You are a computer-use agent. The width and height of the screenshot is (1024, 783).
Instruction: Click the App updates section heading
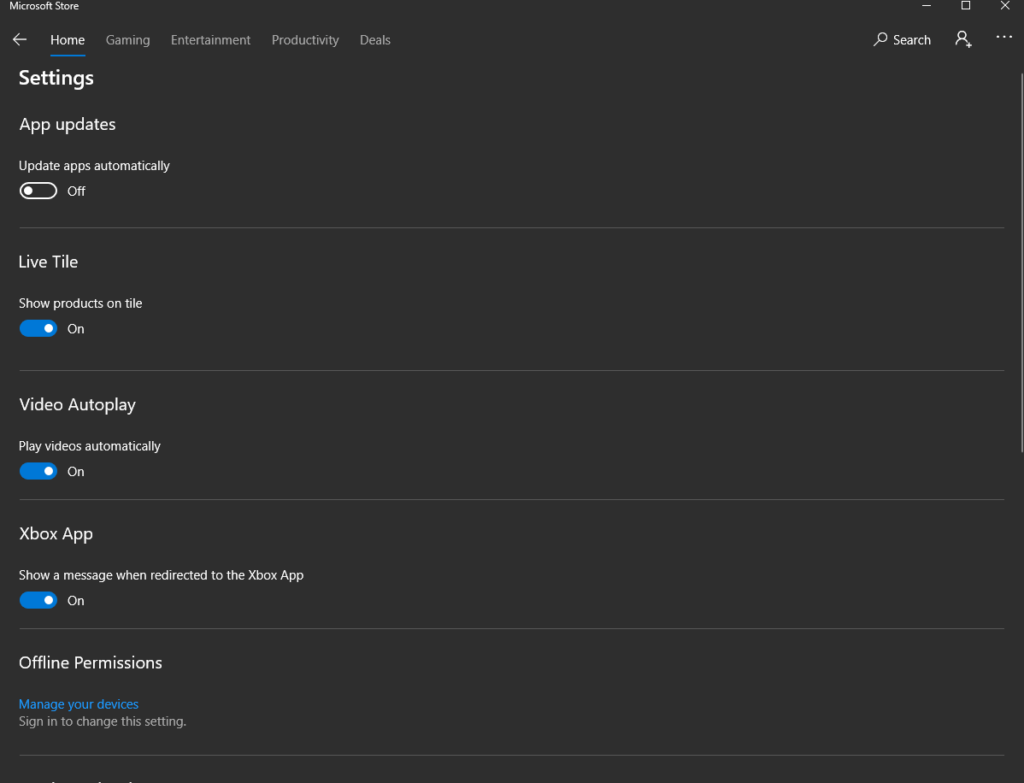pos(67,124)
